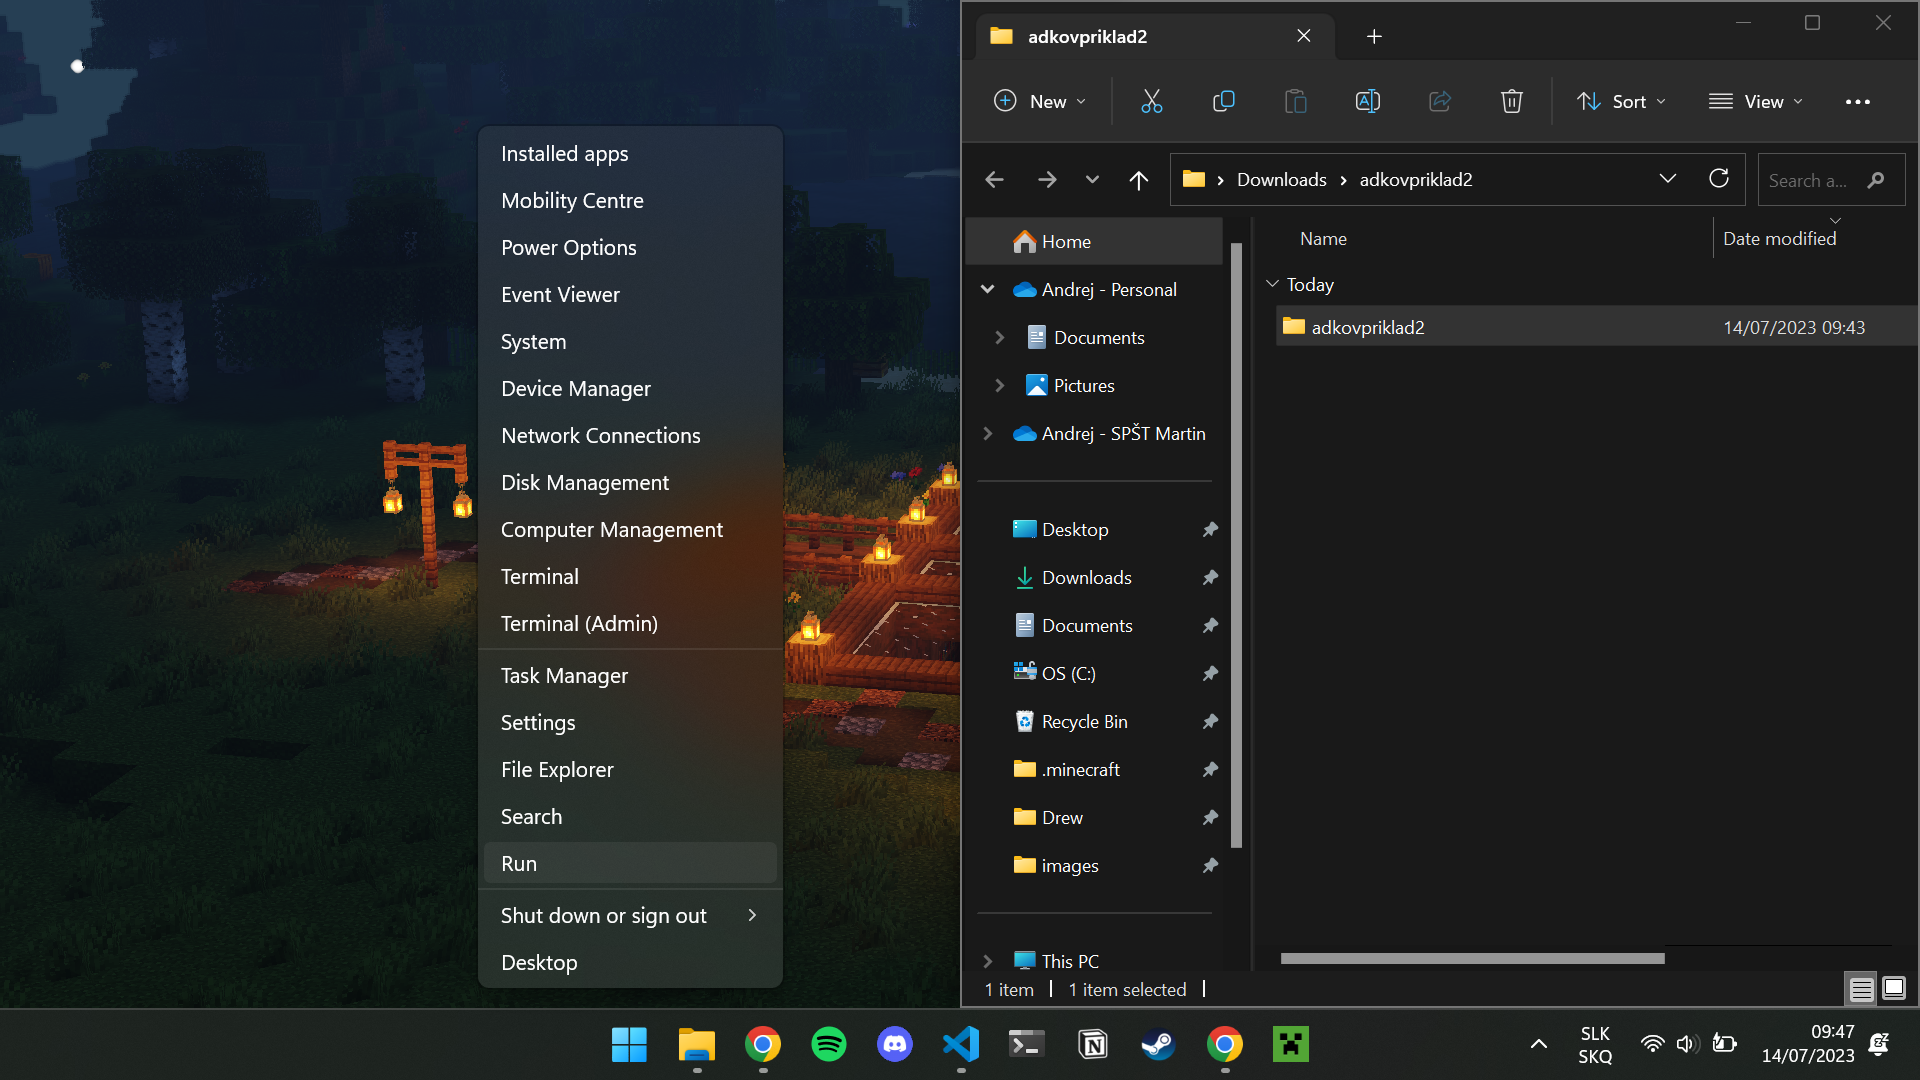This screenshot has width=1920, height=1080.
Task: Switch to details view layout icon
Action: [x=1861, y=989]
